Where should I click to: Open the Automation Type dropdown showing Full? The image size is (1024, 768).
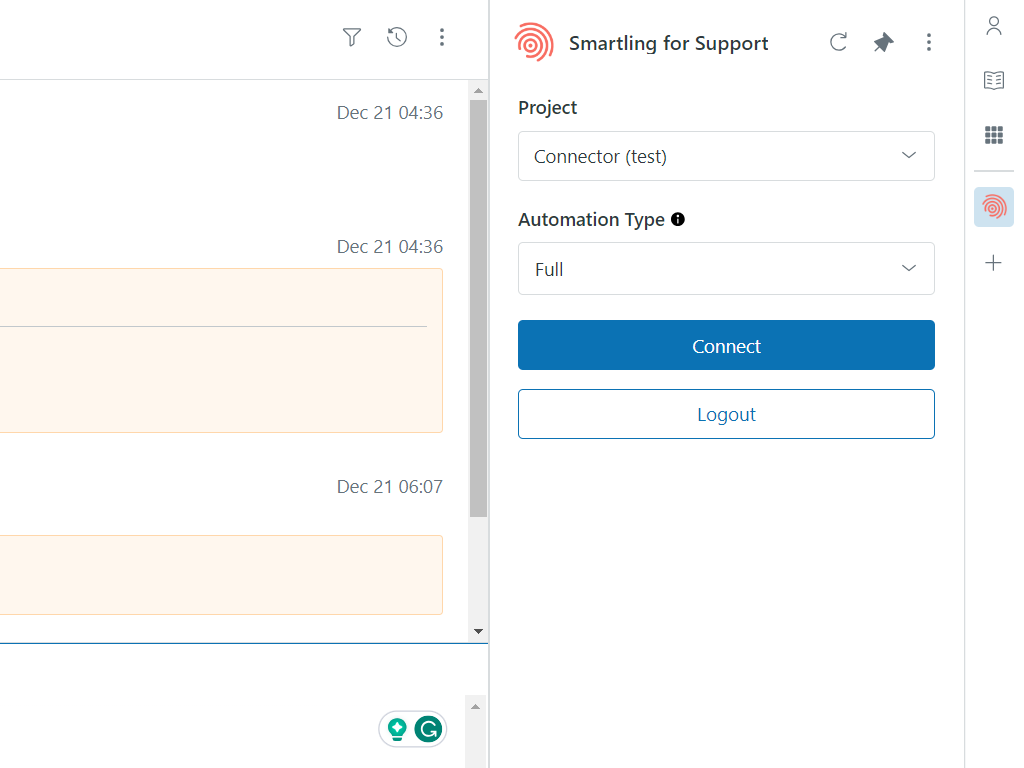726,268
